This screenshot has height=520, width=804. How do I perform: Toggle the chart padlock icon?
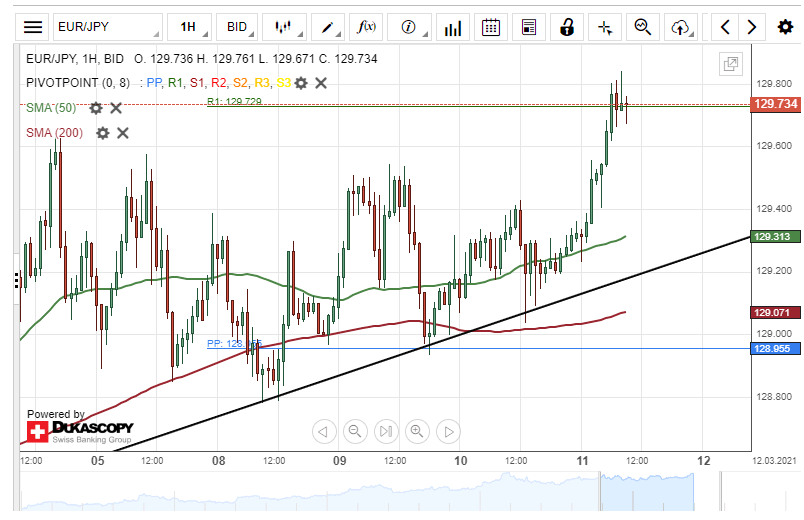[567, 27]
